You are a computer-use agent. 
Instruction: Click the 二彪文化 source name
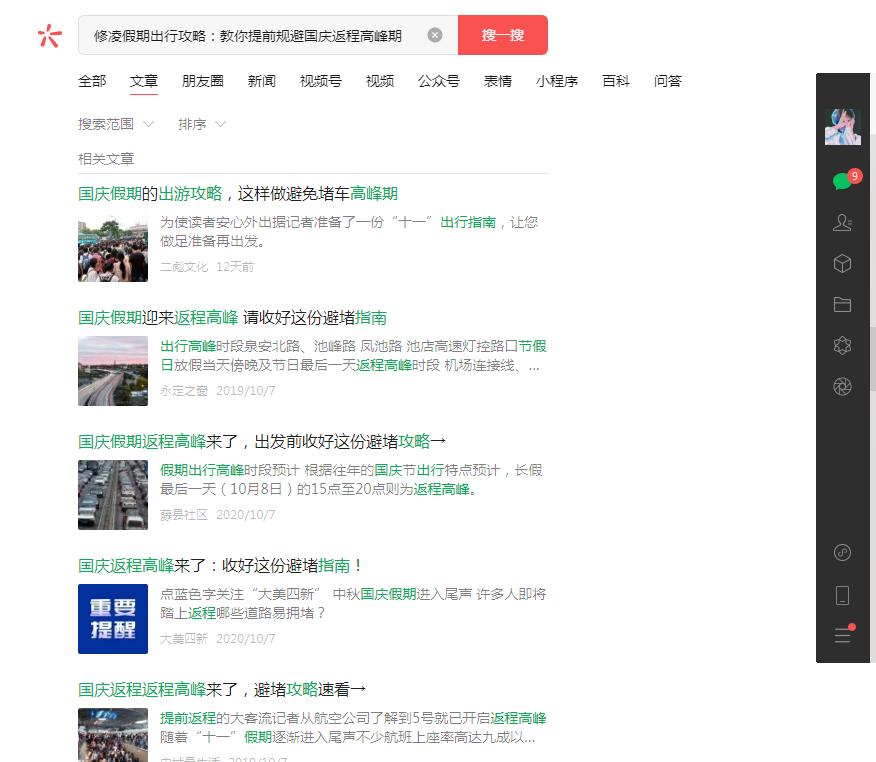(x=184, y=267)
